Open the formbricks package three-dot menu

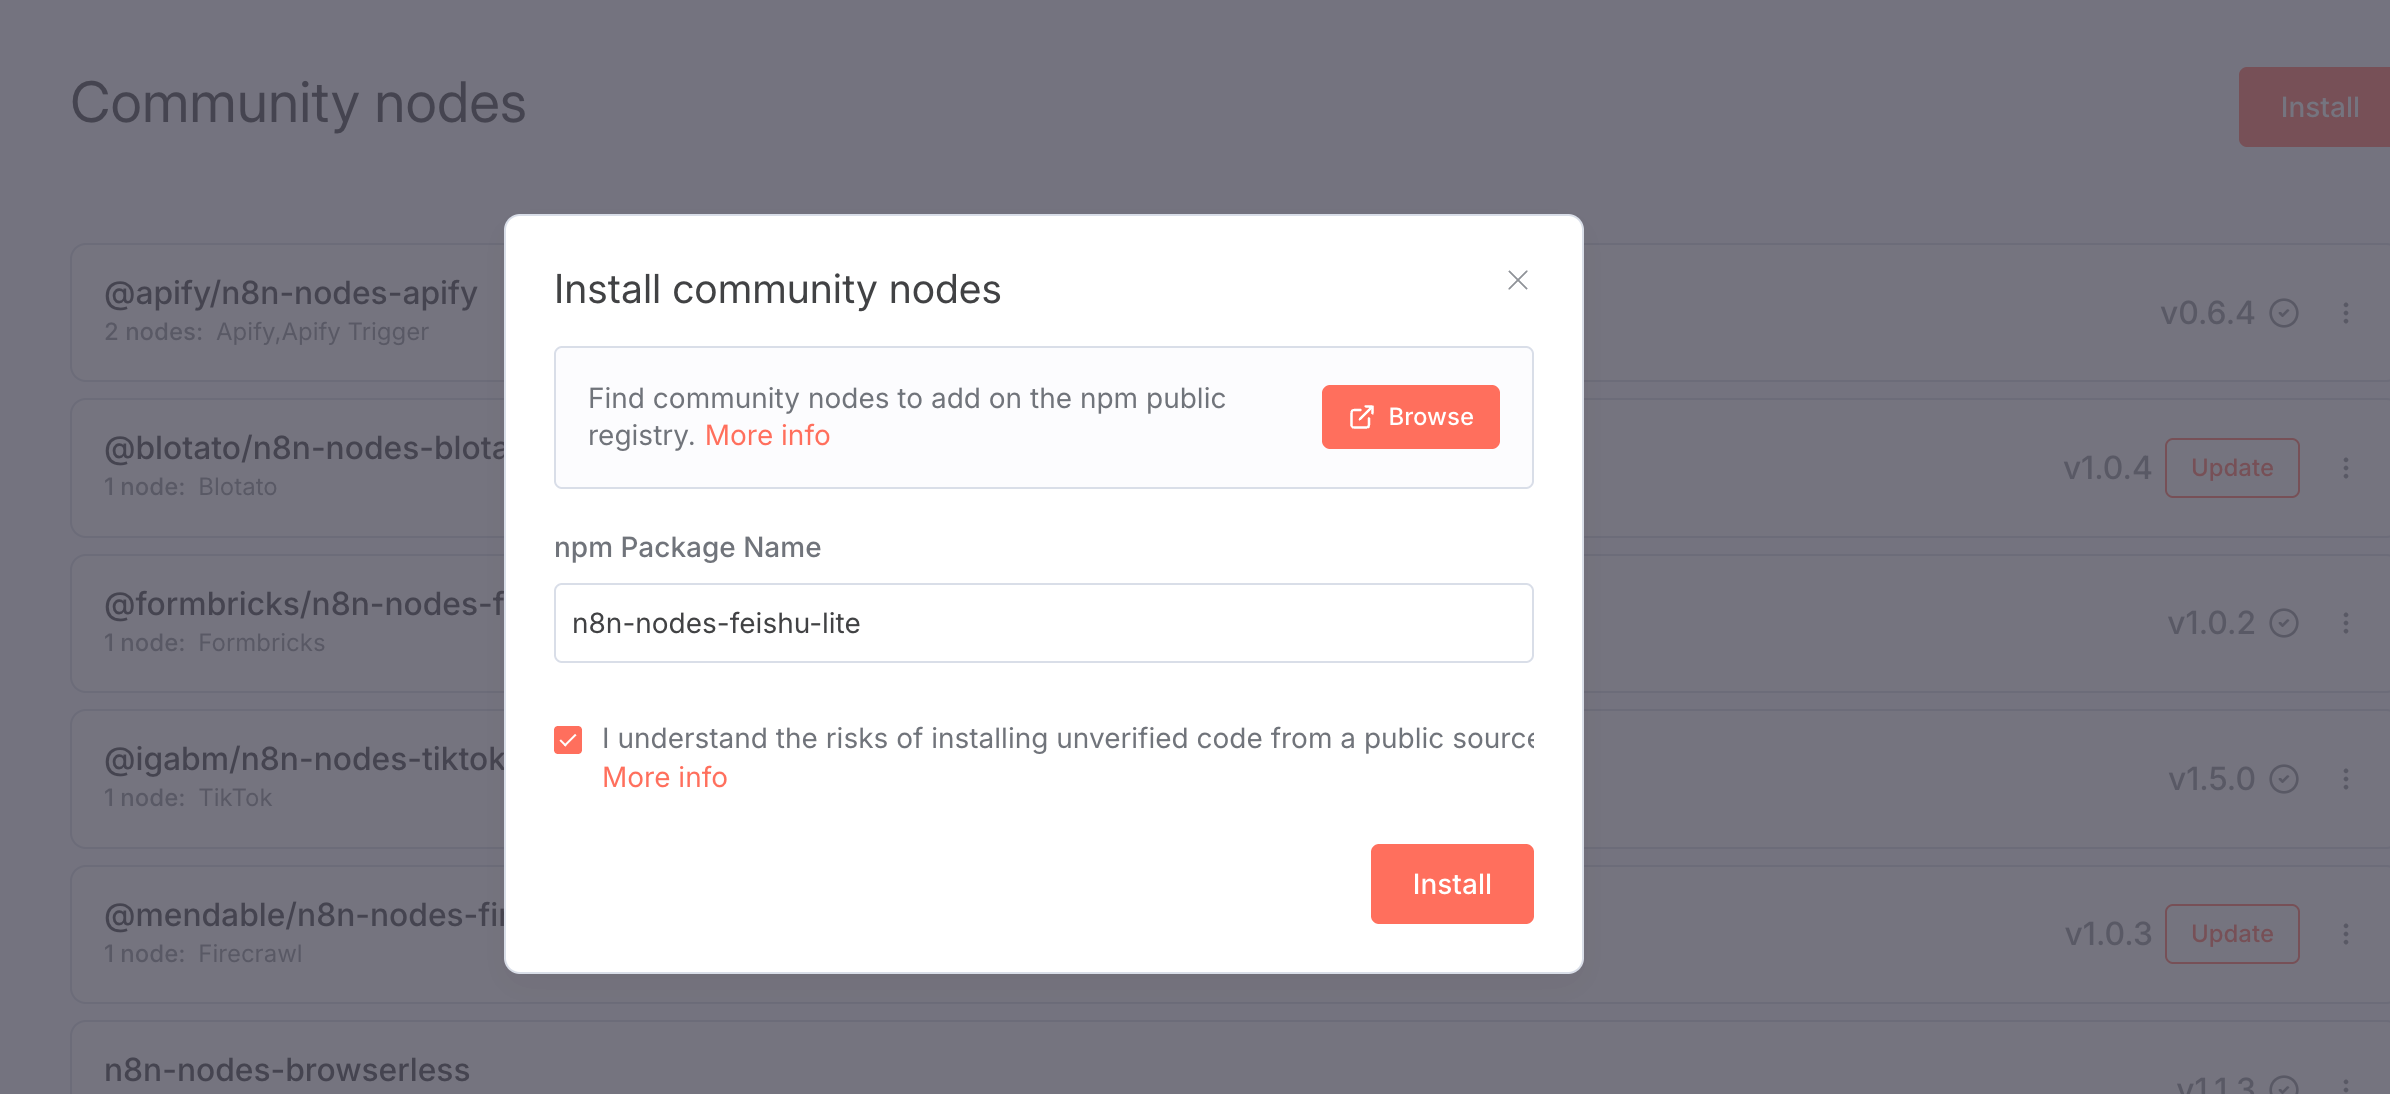click(2345, 623)
